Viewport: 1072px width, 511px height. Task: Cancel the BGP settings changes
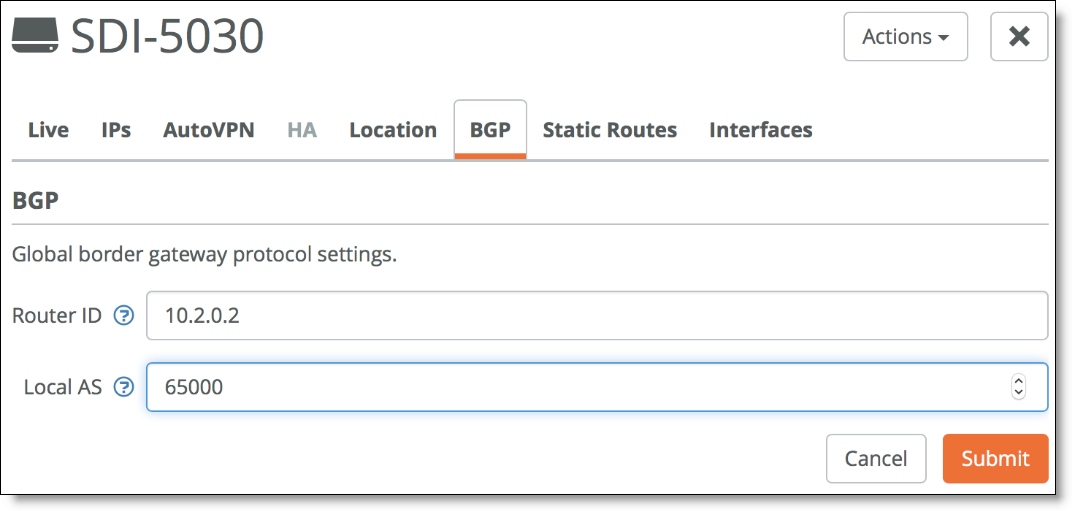(x=876, y=458)
